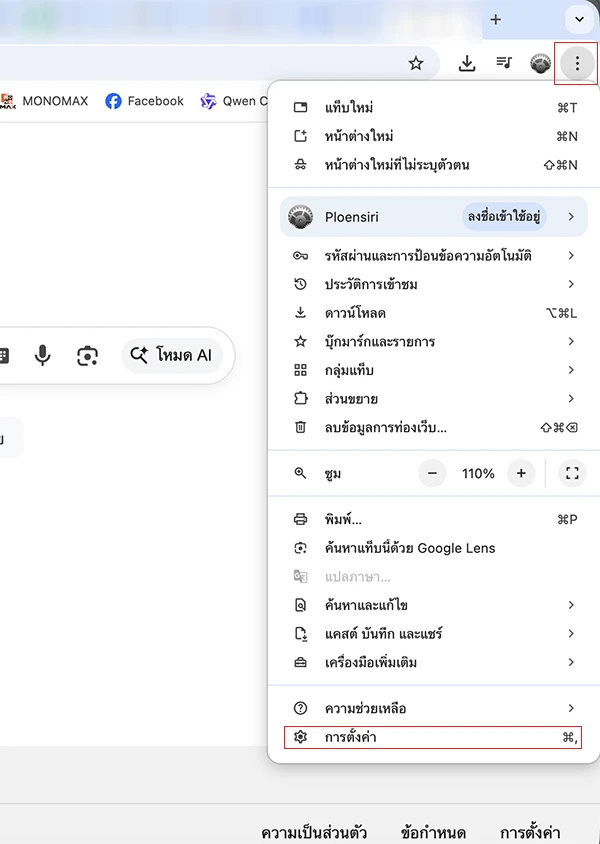Increase zoom with the plus control
600x844 pixels.
(521, 473)
